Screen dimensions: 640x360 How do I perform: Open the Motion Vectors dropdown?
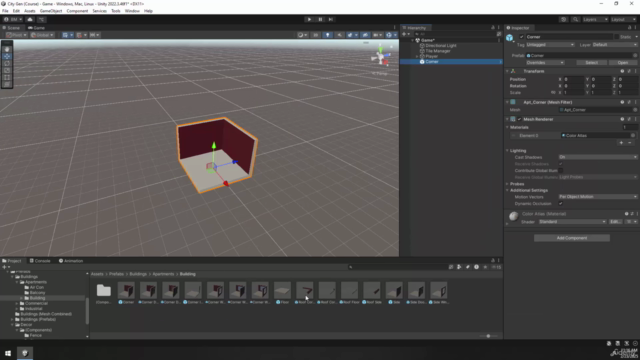tap(598, 197)
